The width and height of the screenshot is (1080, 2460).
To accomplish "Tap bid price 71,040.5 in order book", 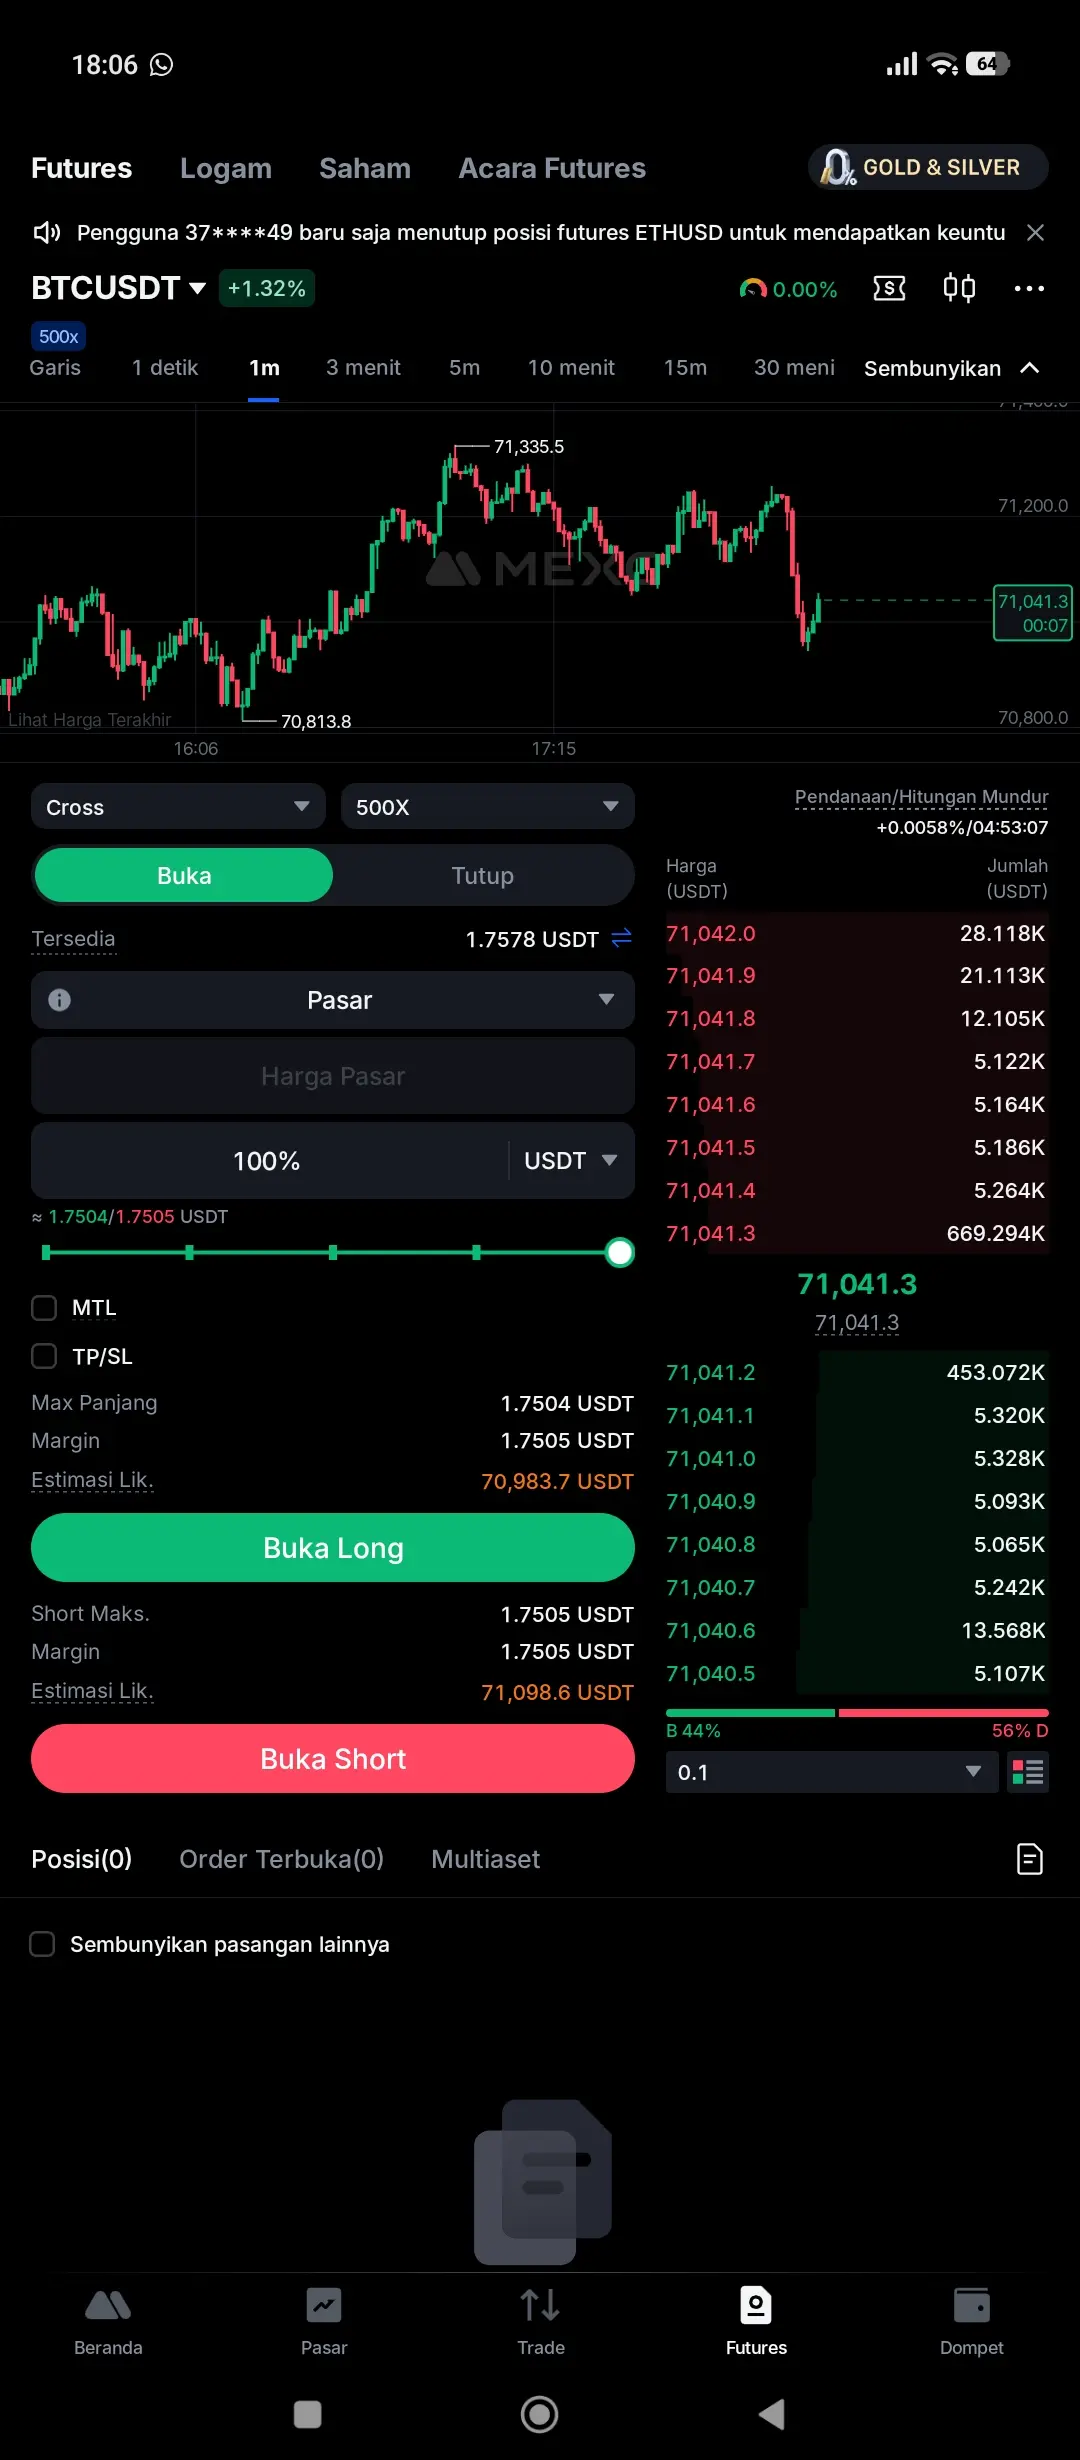I will 711,1673.
